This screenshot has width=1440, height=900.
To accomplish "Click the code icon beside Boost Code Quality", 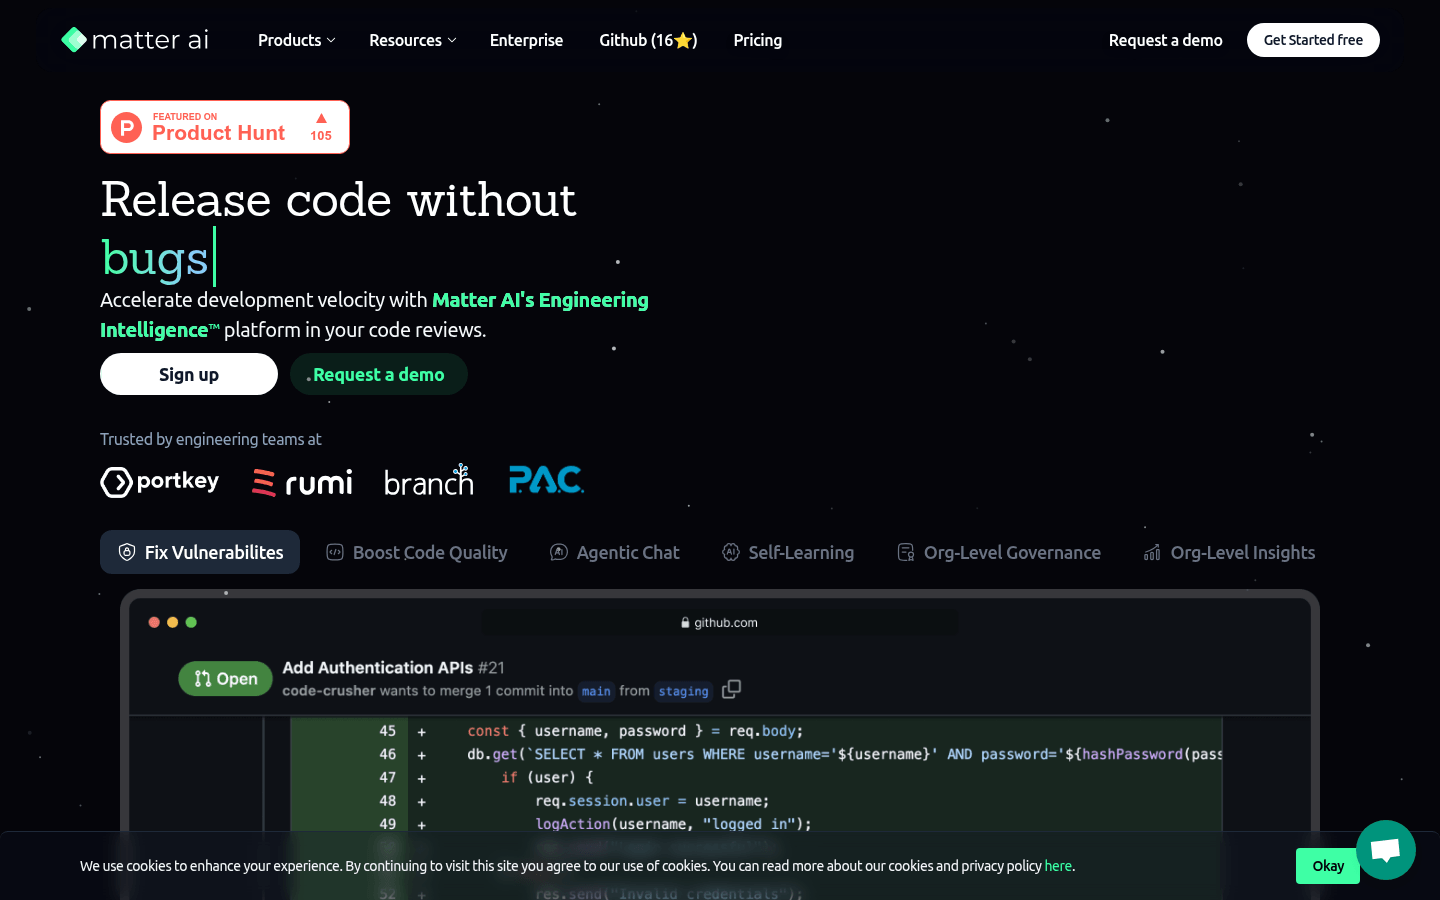I will [335, 552].
